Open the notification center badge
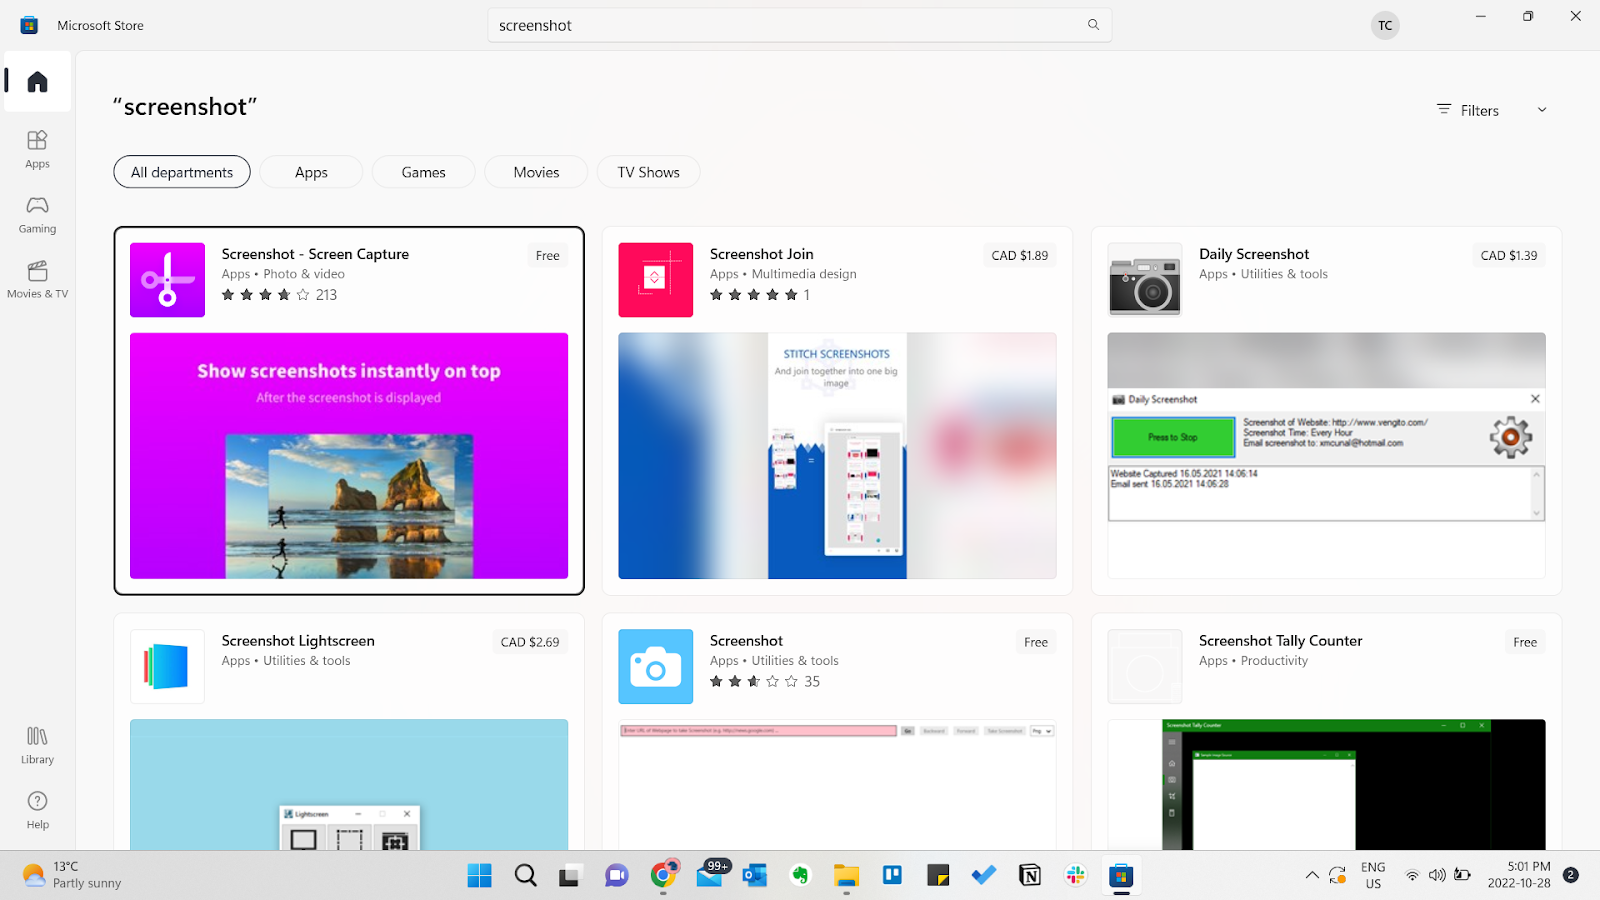 coord(1571,875)
